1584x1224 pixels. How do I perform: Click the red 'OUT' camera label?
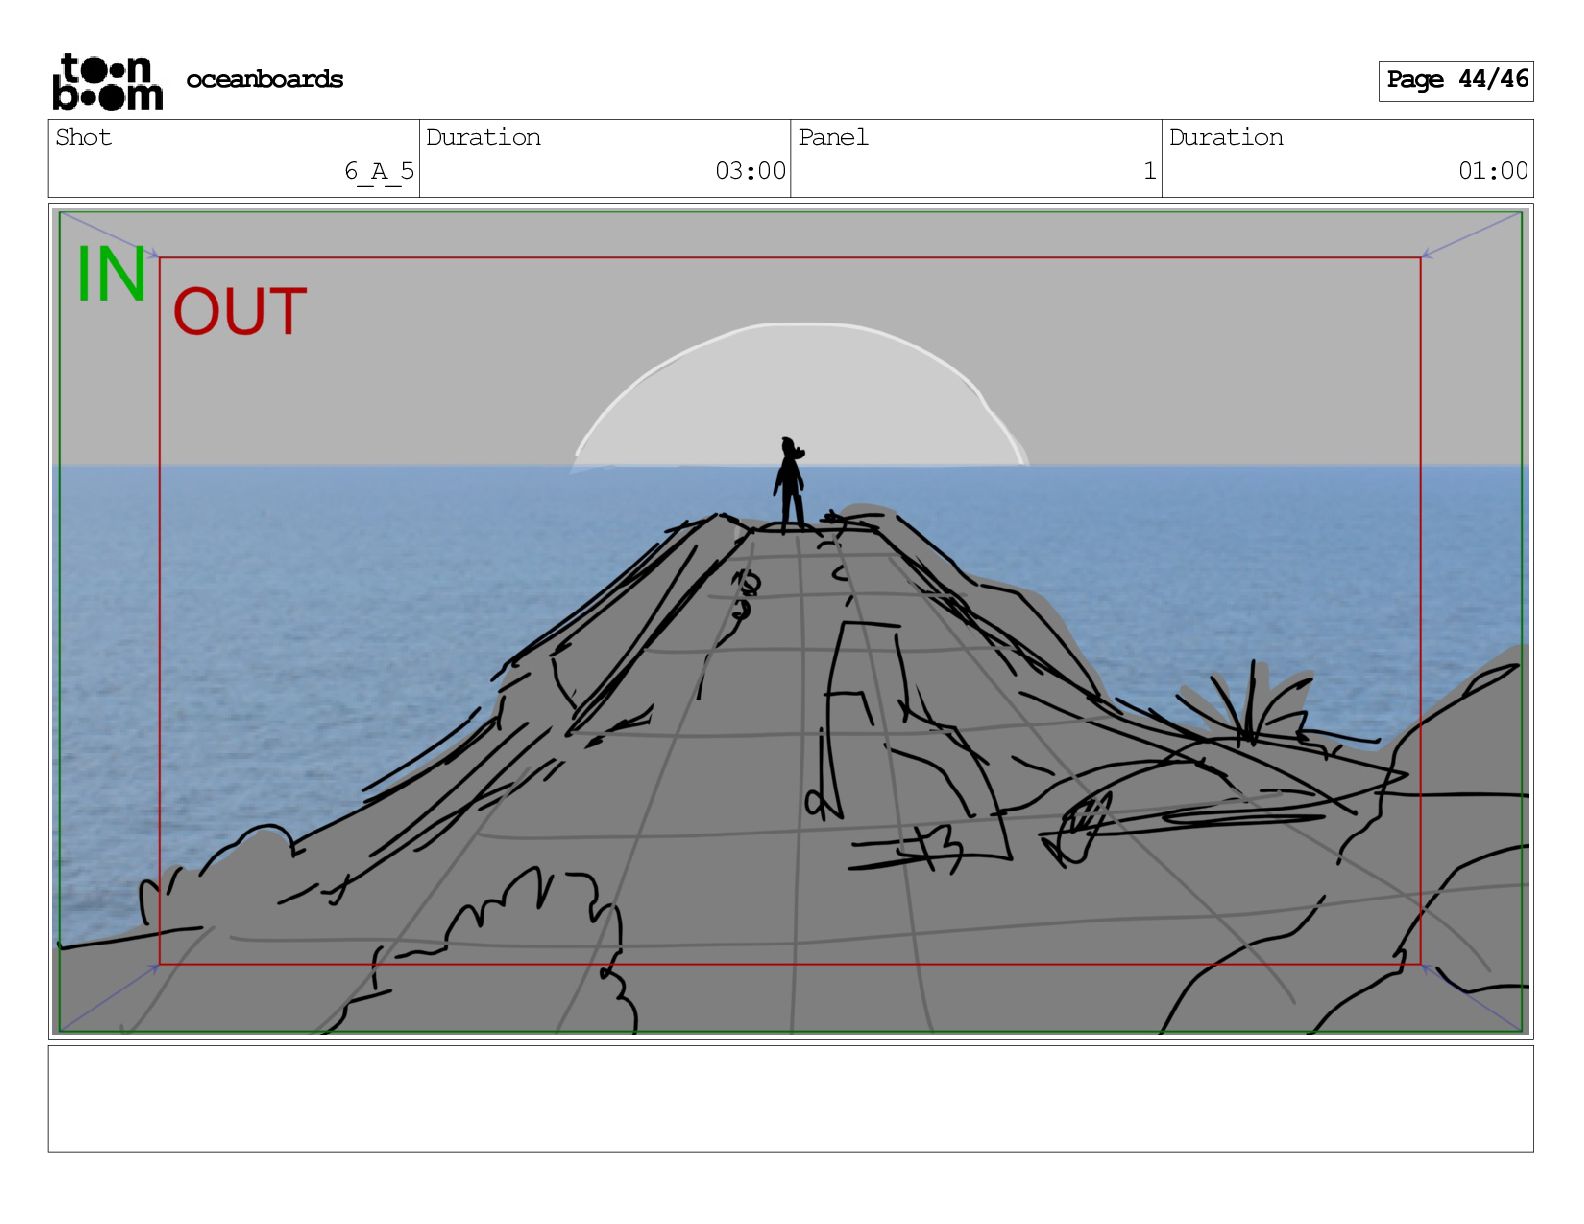(240, 311)
